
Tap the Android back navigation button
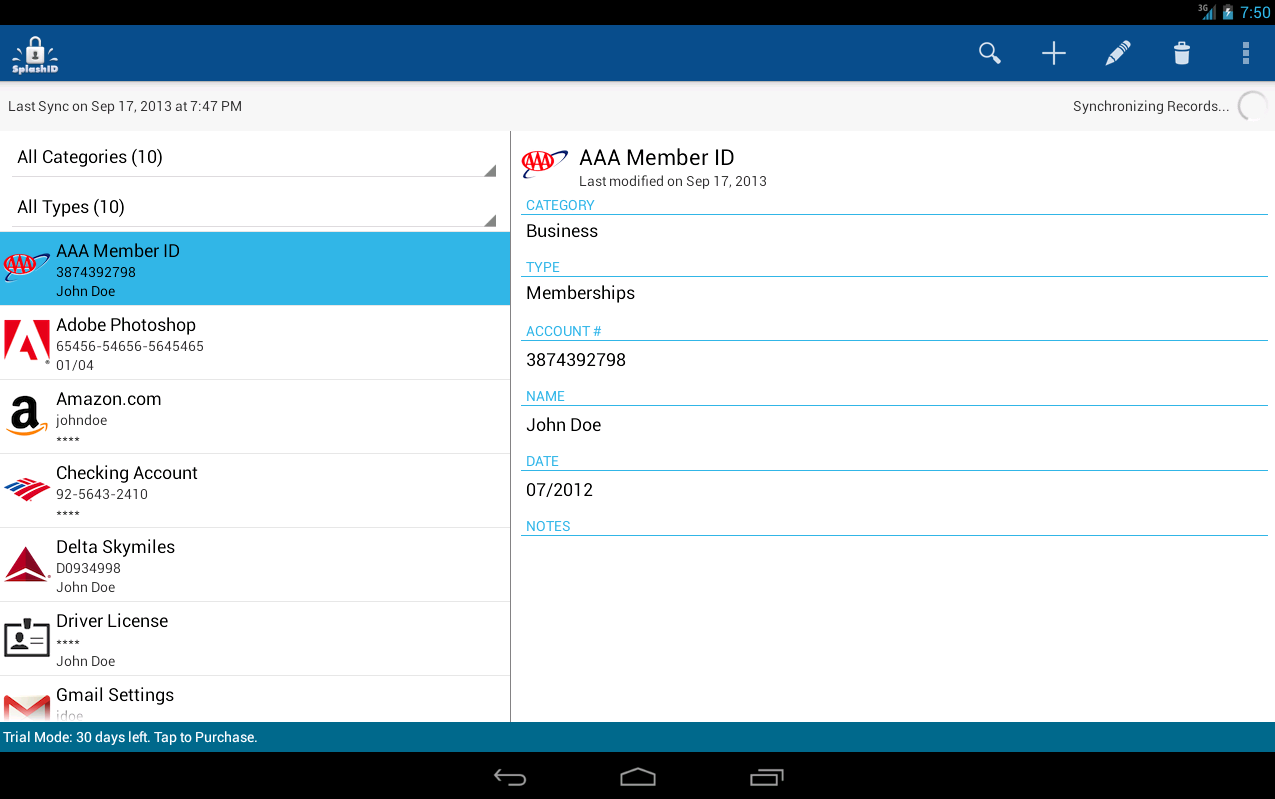pos(510,777)
